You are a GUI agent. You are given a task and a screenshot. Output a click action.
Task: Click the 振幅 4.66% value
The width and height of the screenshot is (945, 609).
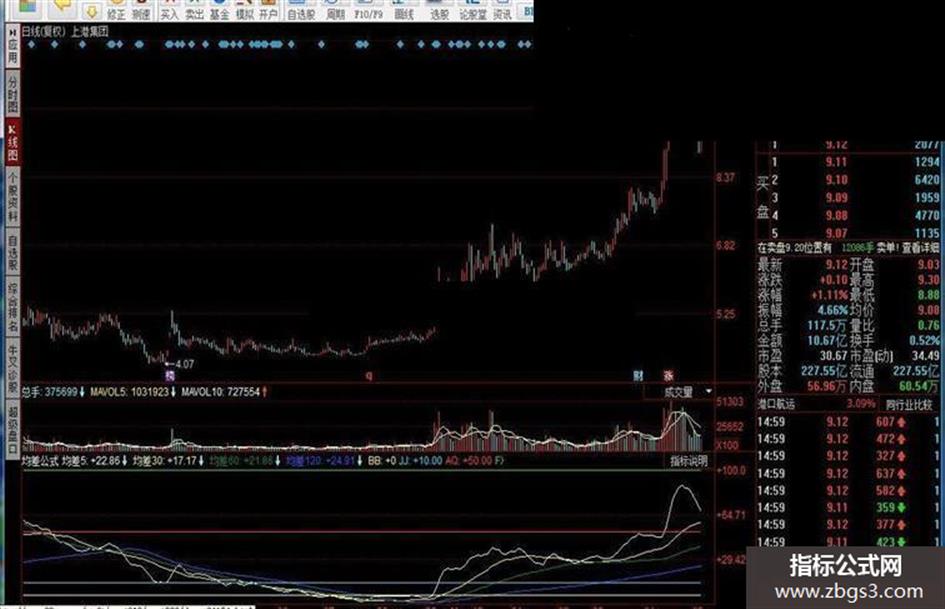pyautogui.click(x=832, y=311)
